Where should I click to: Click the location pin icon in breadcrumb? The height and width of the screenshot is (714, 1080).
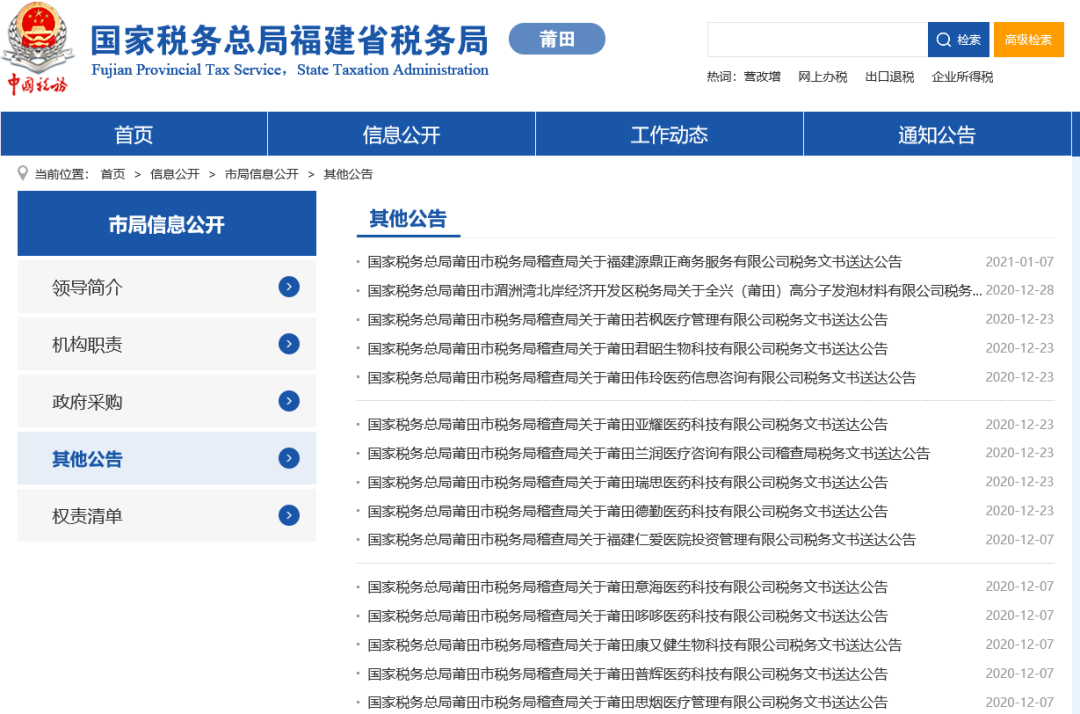pyautogui.click(x=23, y=174)
